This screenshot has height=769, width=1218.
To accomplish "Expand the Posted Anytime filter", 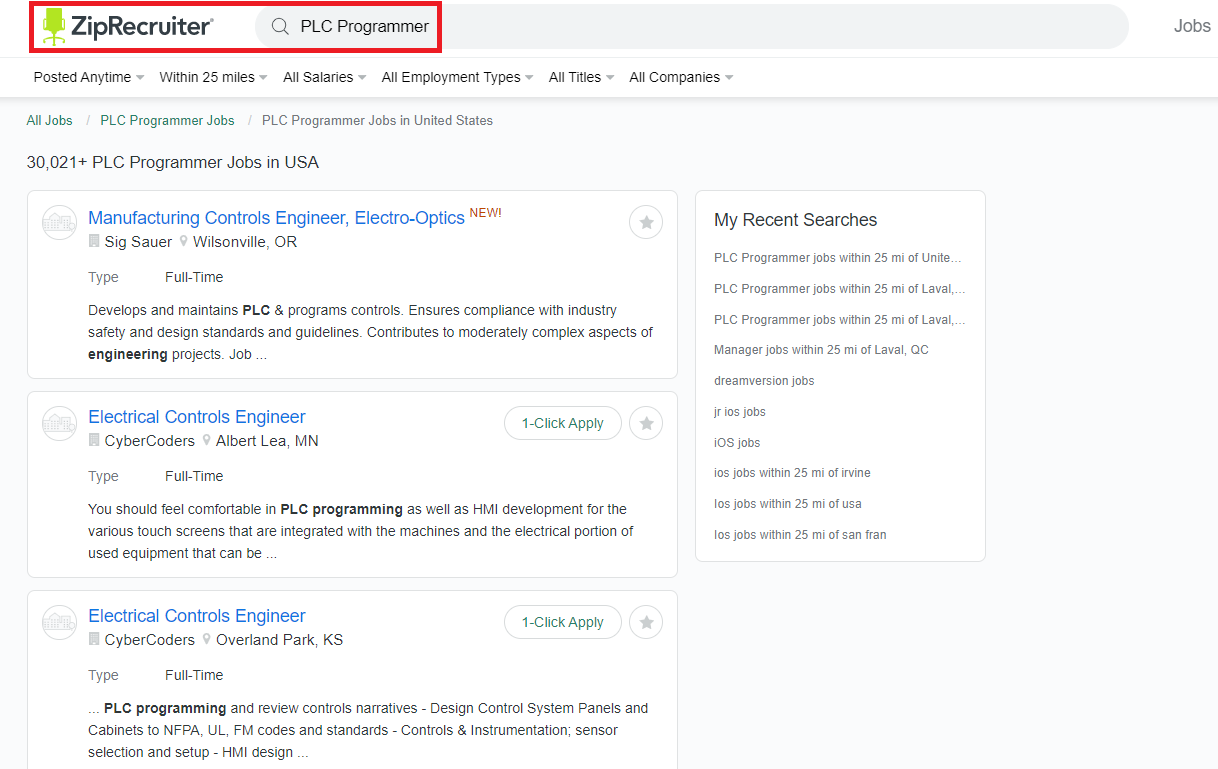I will pos(89,77).
